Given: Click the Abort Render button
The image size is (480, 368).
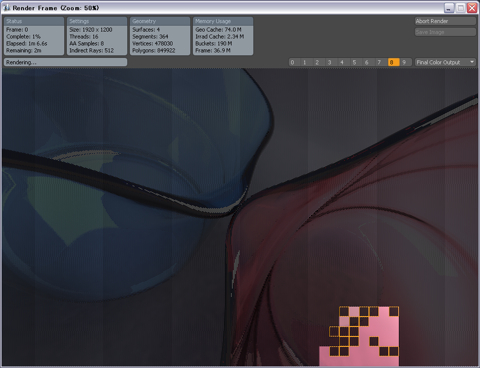Looking at the screenshot, I should tap(445, 21).
